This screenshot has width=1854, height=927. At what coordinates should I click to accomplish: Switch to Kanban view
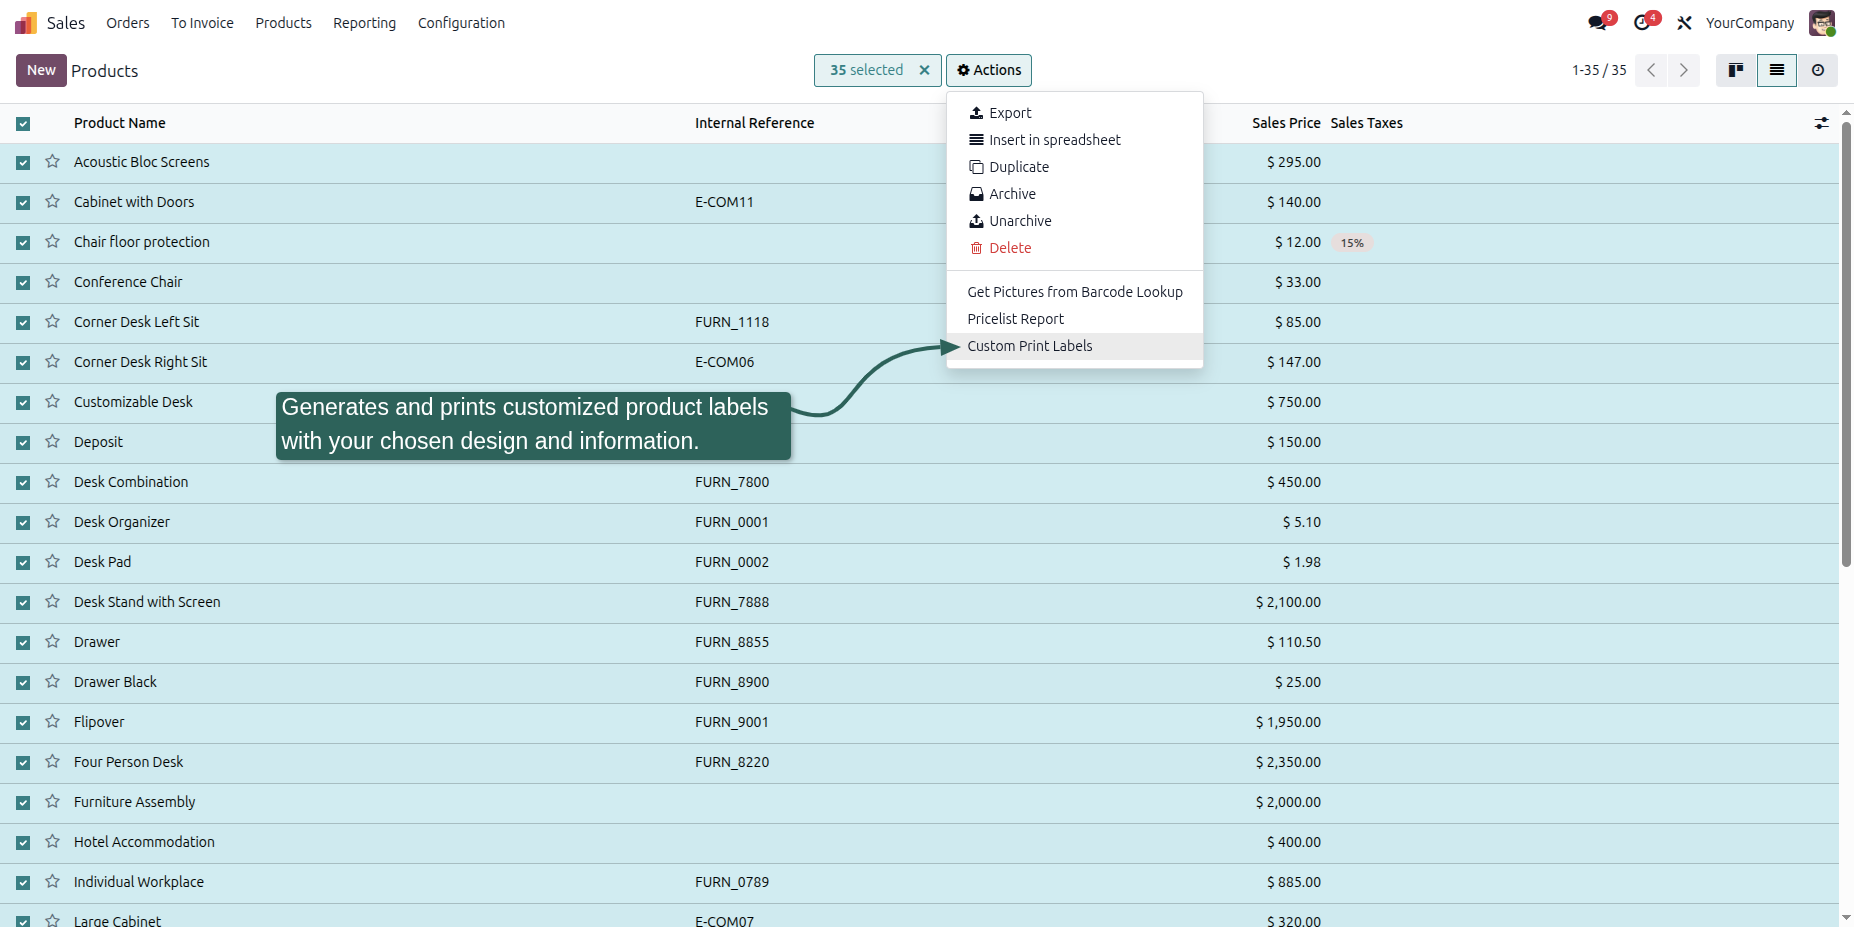[x=1736, y=70]
